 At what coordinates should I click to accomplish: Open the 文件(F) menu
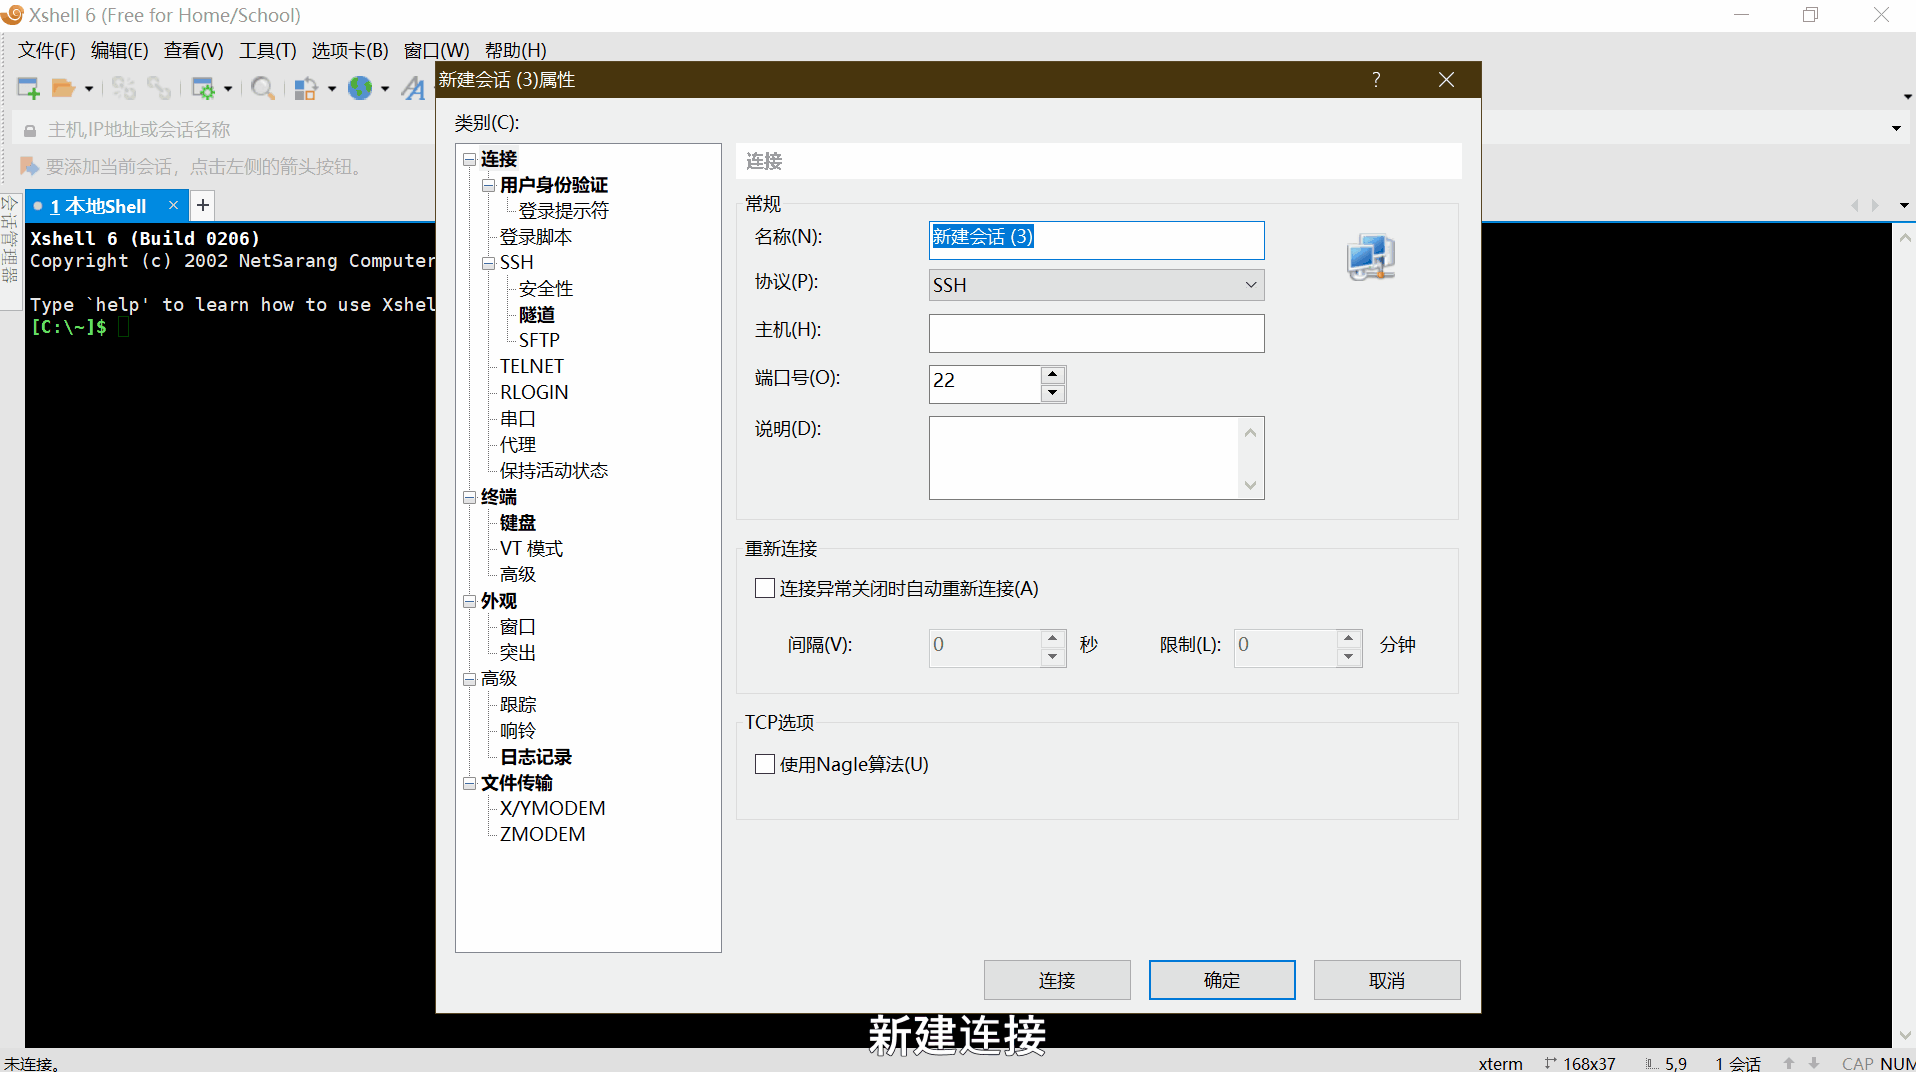[47, 50]
